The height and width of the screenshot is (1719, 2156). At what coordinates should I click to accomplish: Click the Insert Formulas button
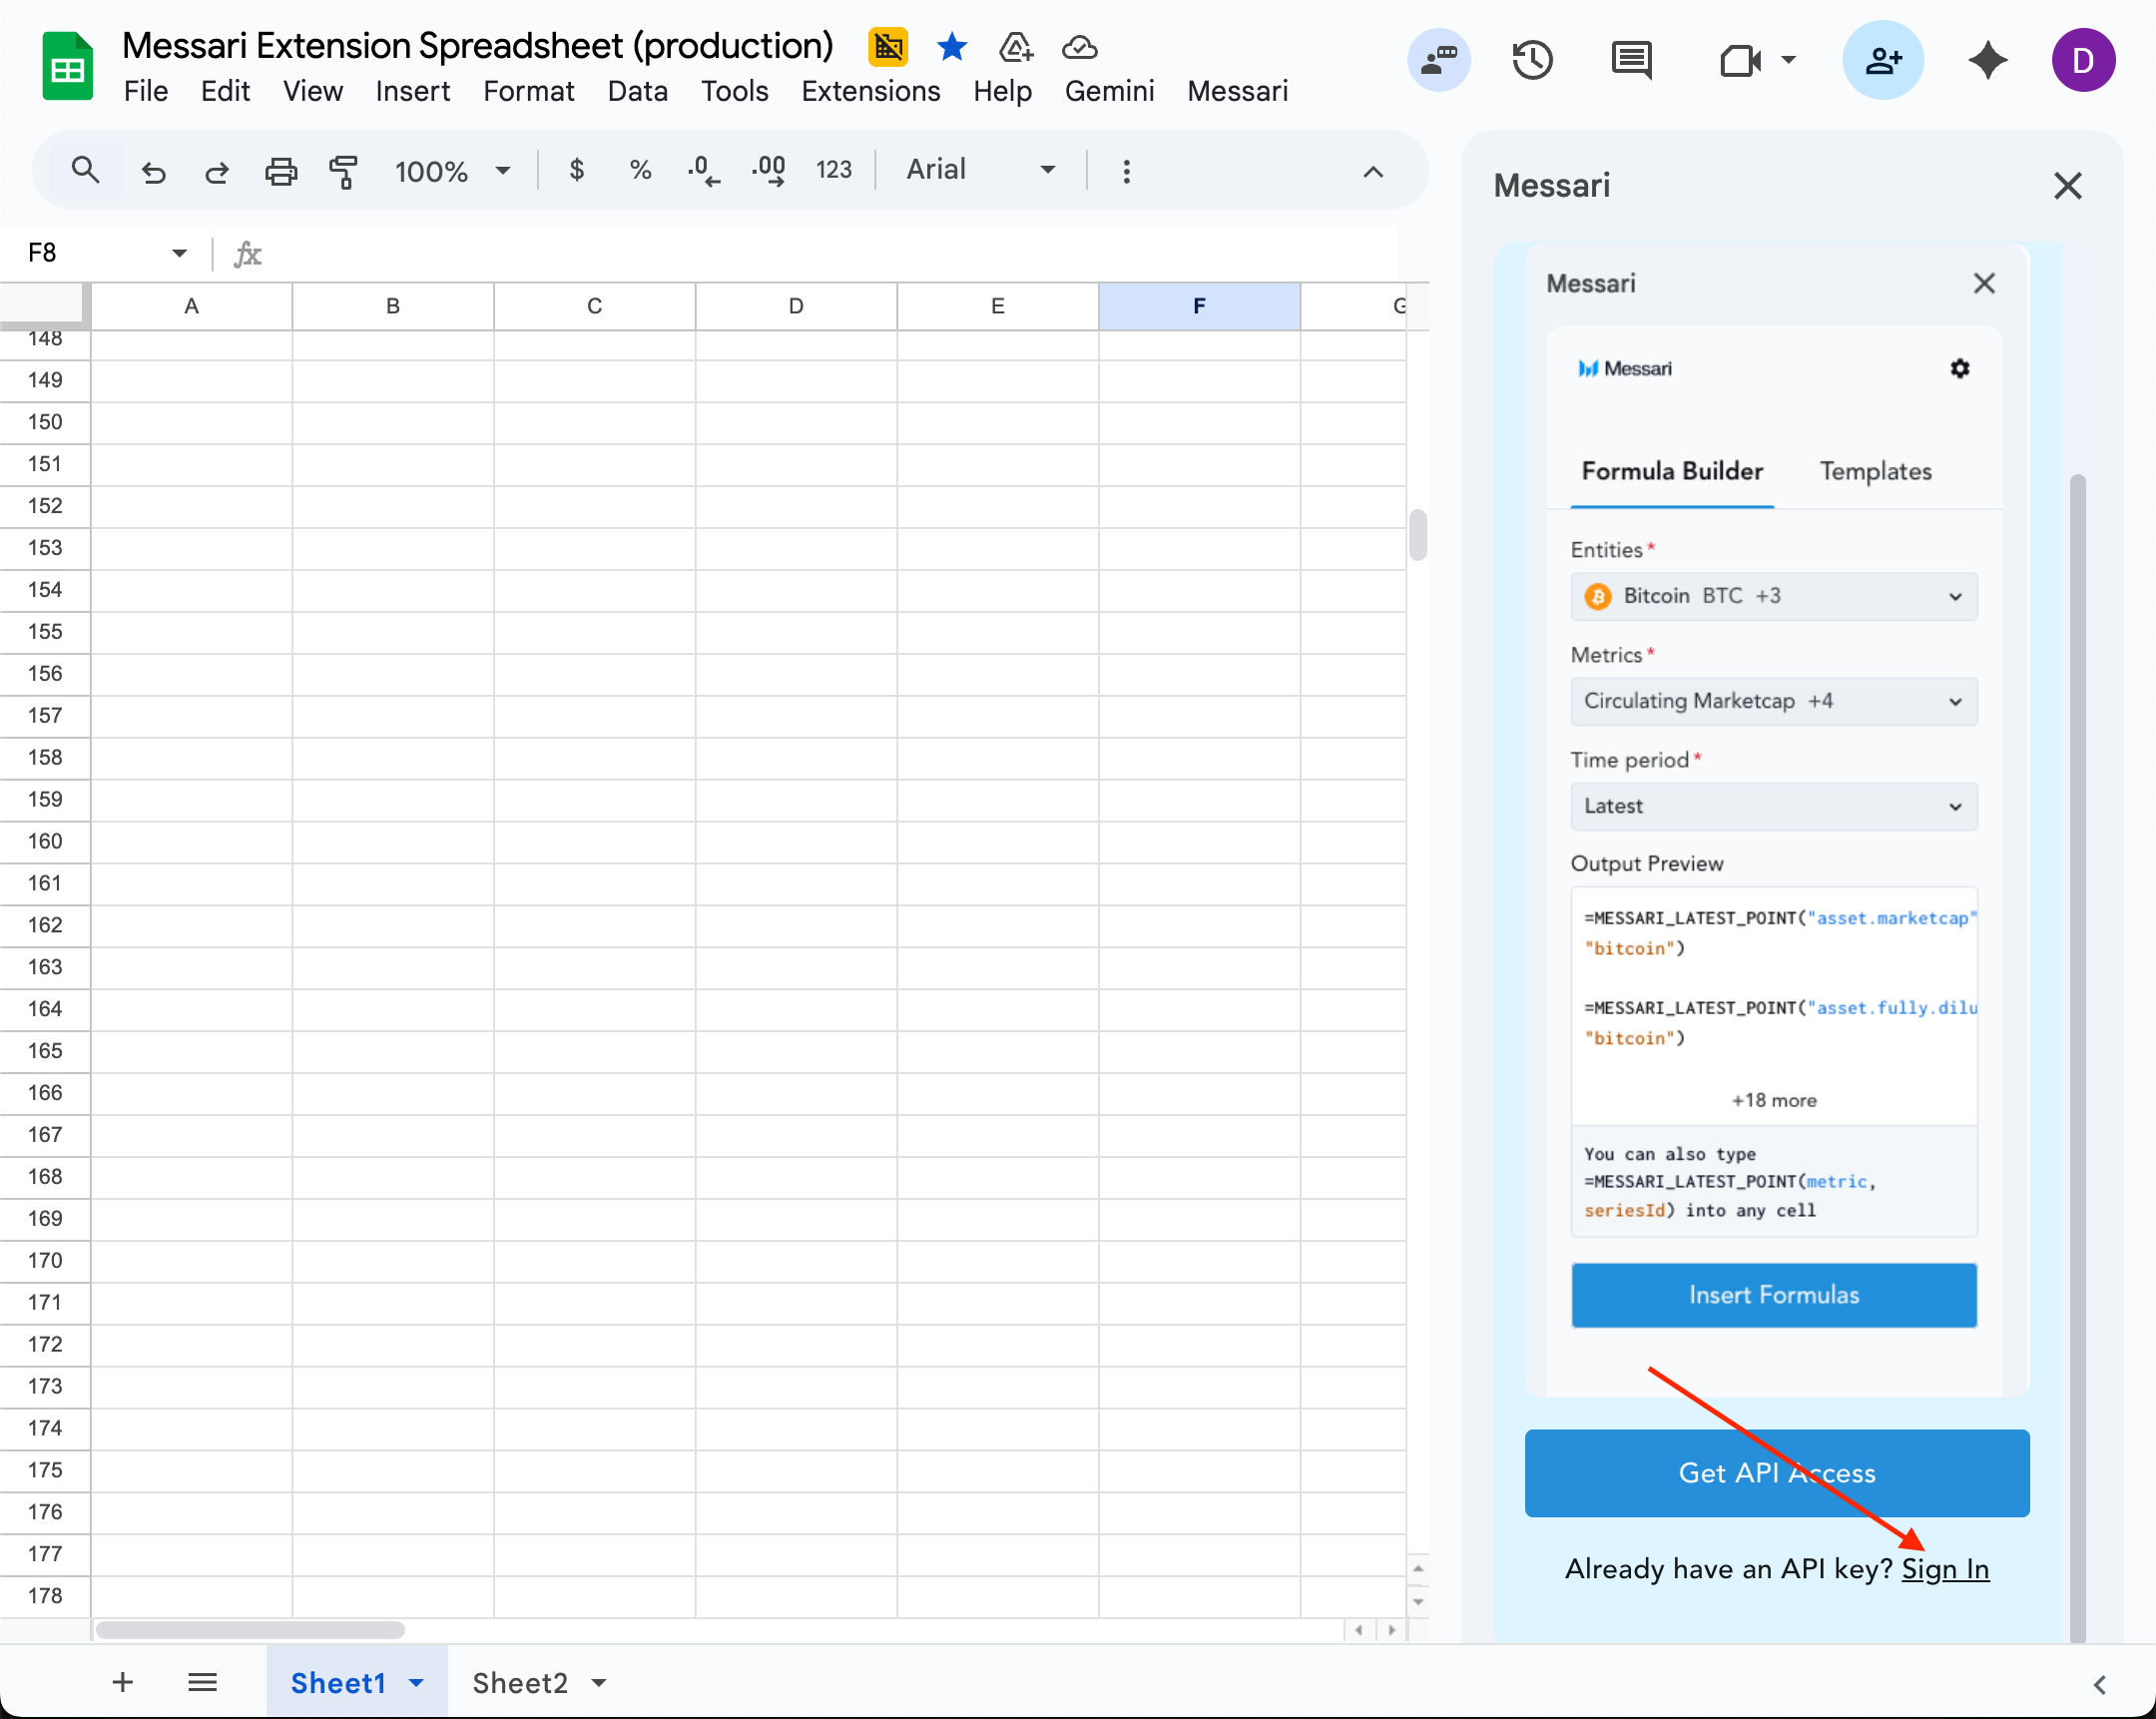(1773, 1294)
